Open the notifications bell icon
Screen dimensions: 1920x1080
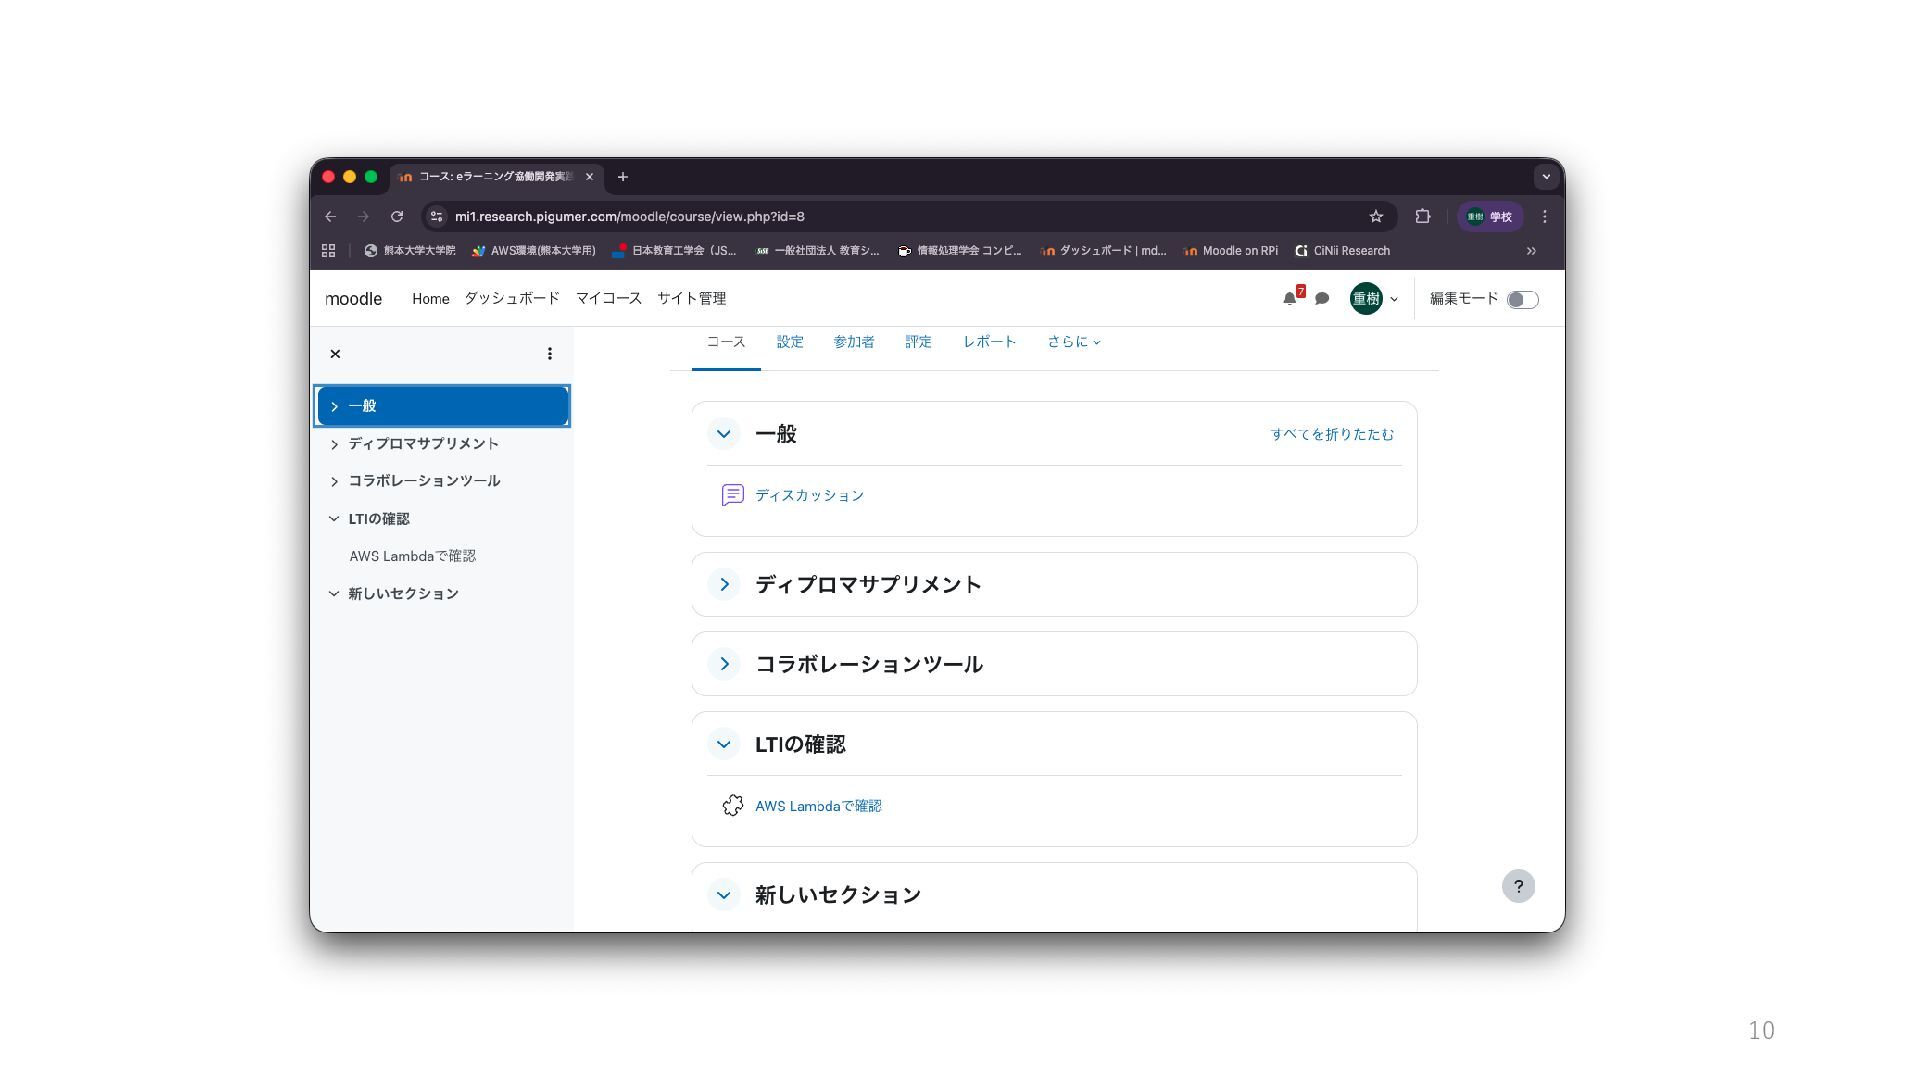click(x=1290, y=299)
